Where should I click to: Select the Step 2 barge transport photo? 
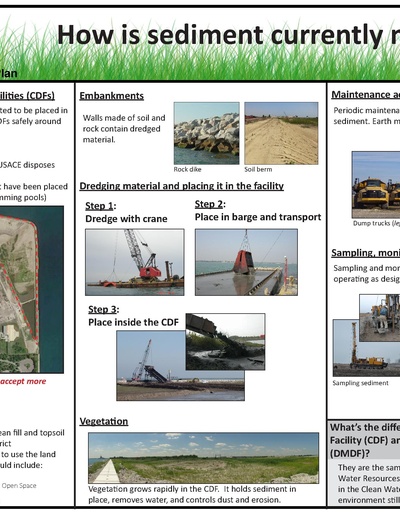click(x=246, y=262)
